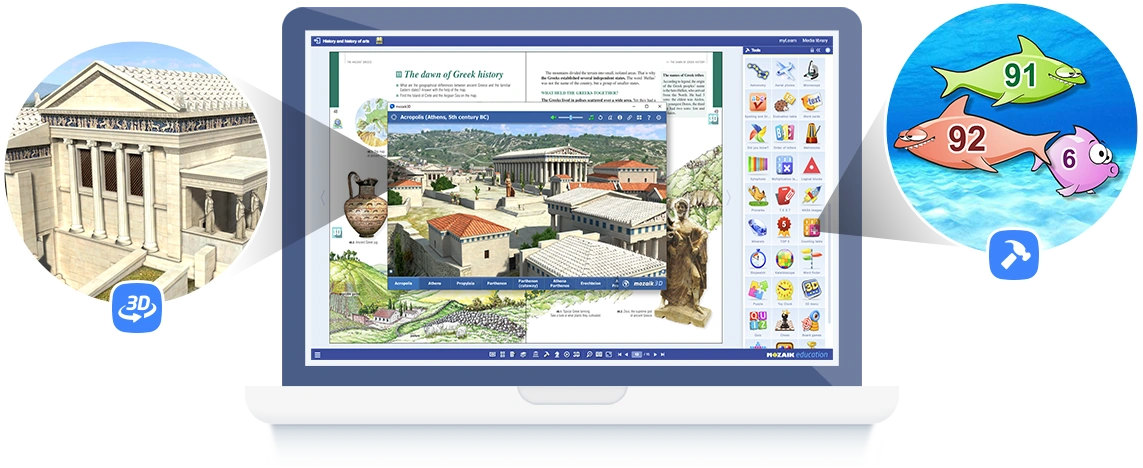Open the Multiplication table tool
The width and height of the screenshot is (1143, 468).
784,168
